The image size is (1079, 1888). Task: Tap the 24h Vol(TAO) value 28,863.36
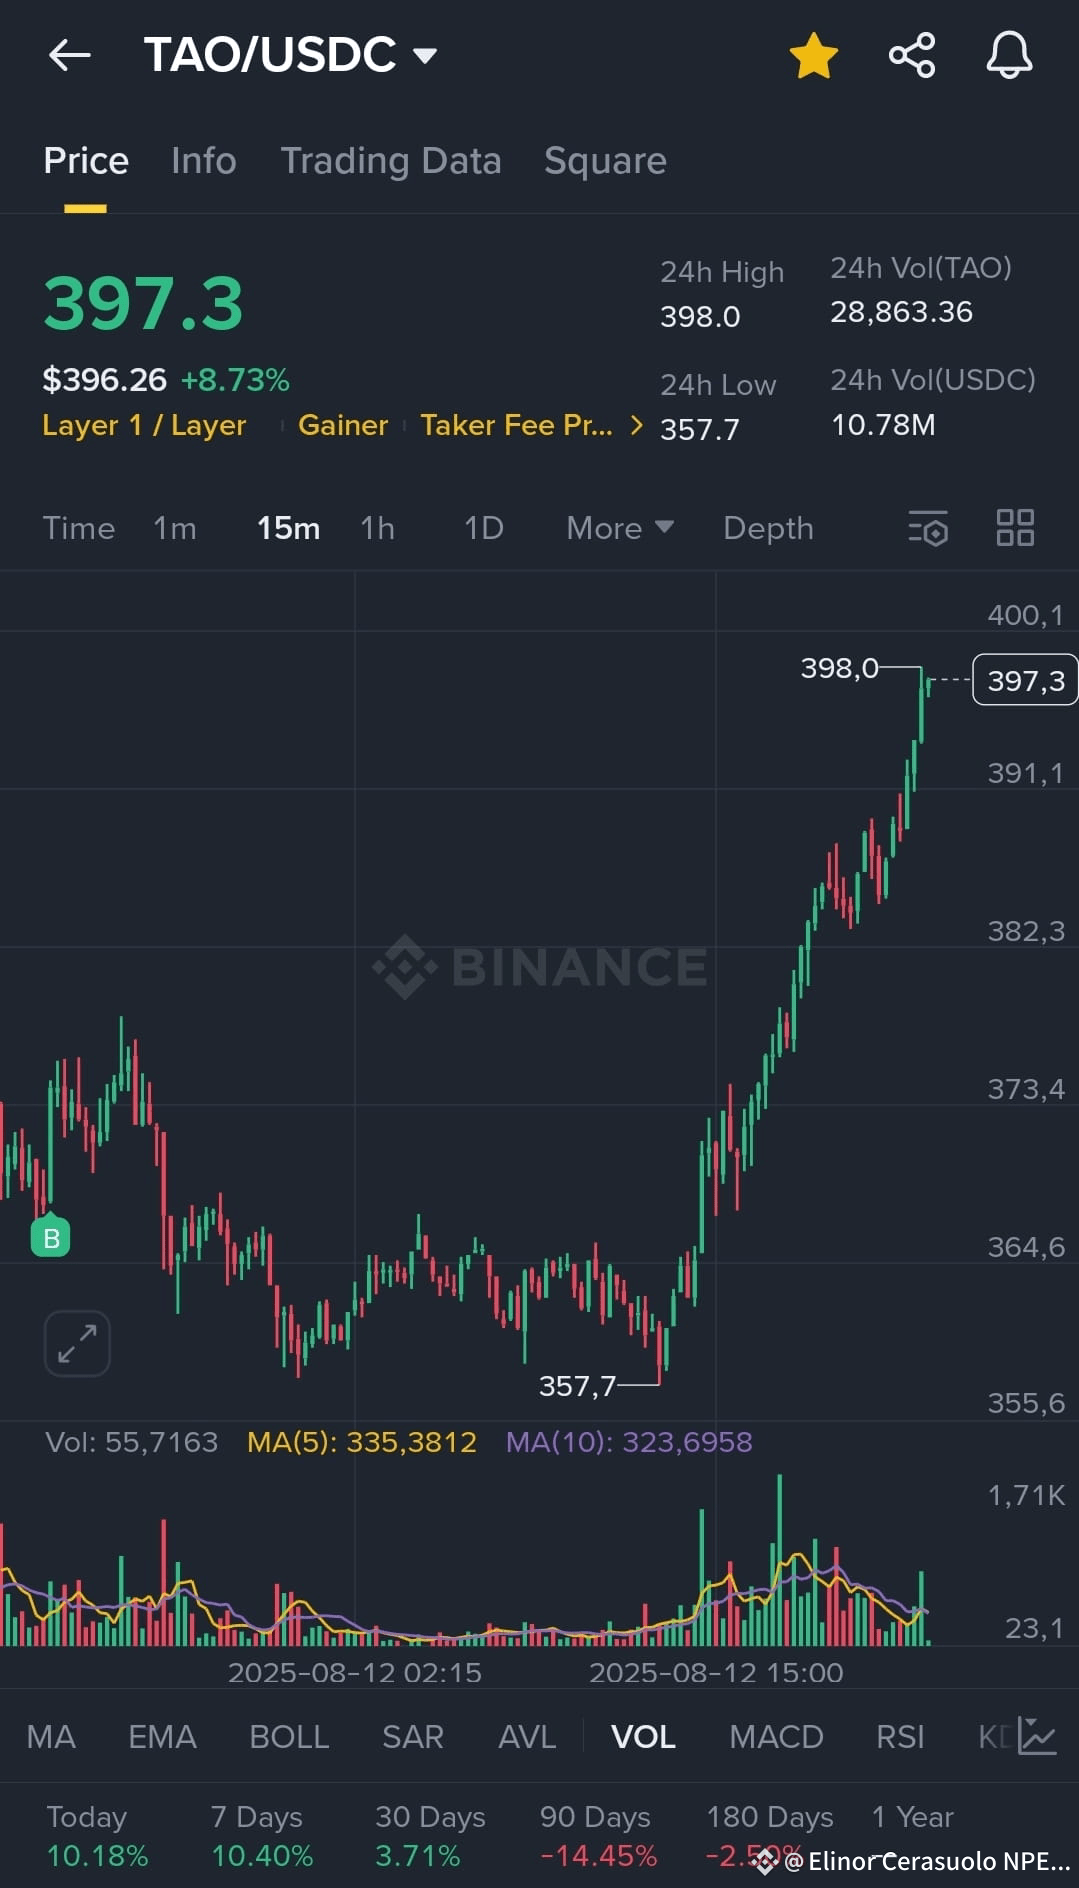pyautogui.click(x=901, y=312)
